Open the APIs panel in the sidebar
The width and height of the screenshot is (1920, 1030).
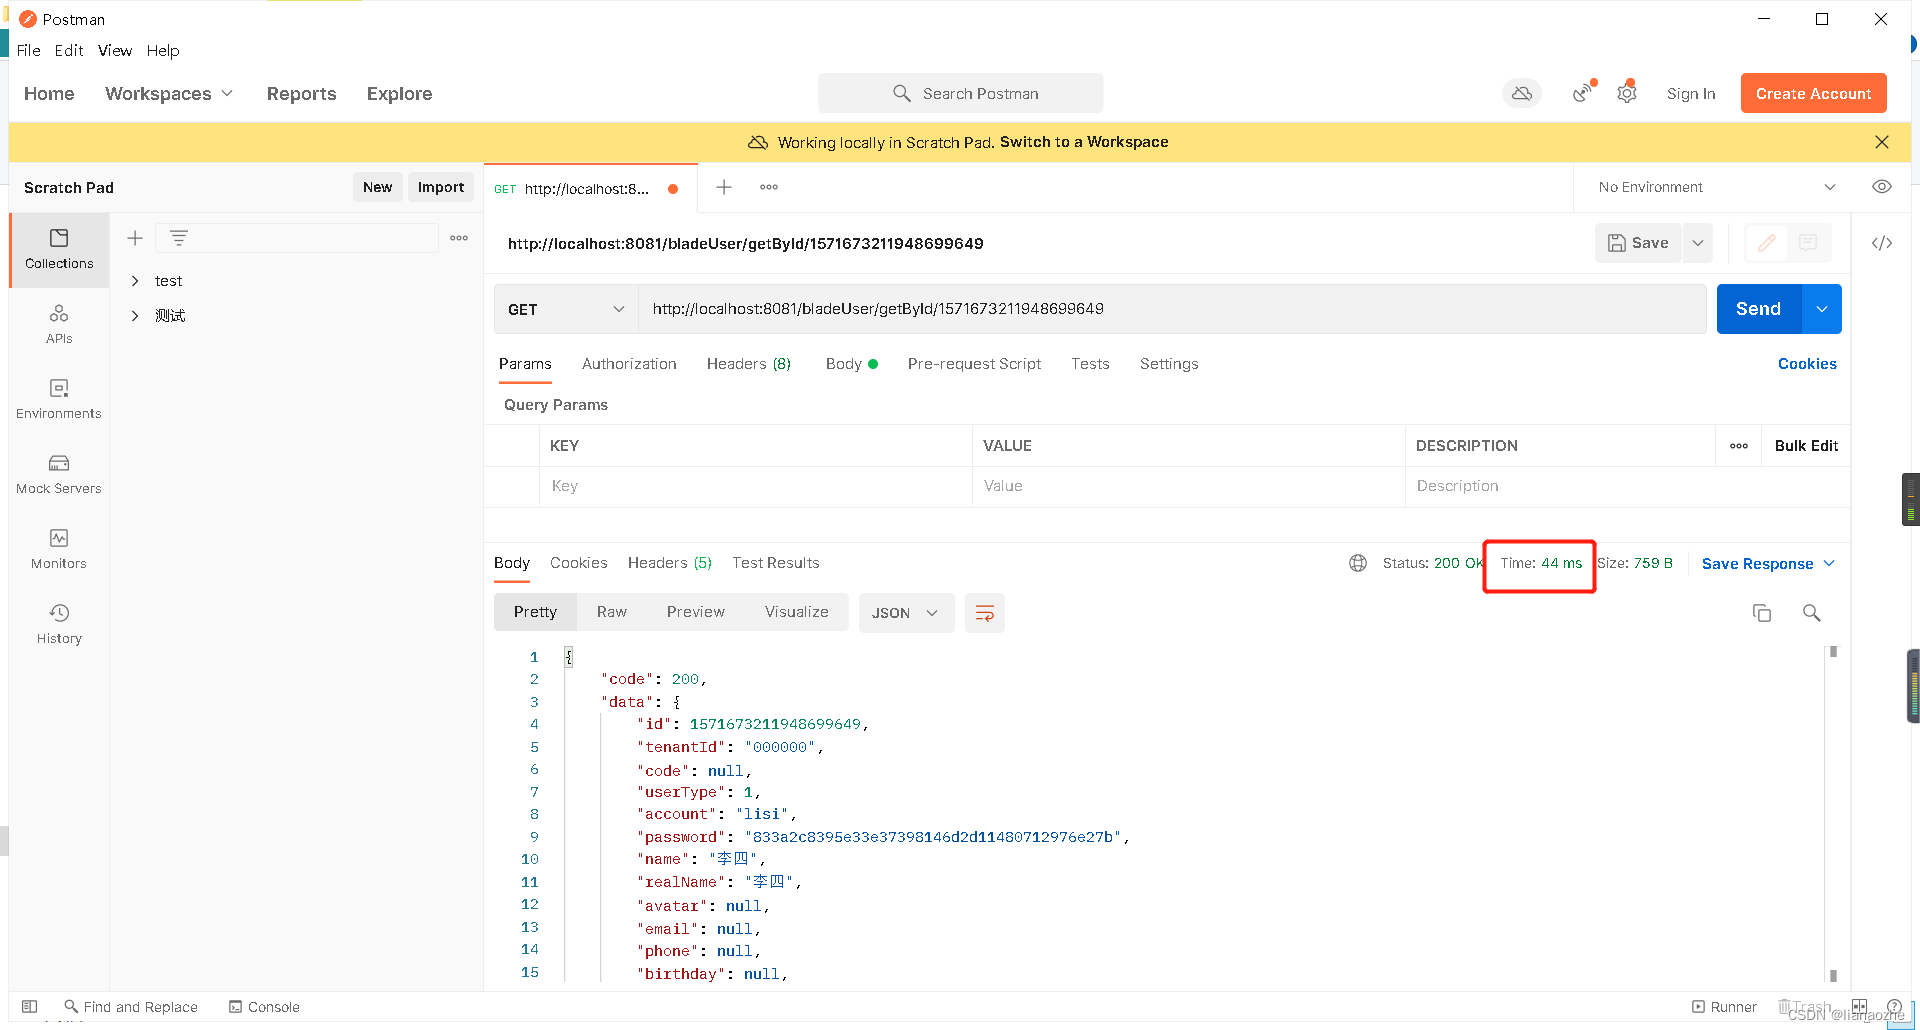pyautogui.click(x=58, y=323)
